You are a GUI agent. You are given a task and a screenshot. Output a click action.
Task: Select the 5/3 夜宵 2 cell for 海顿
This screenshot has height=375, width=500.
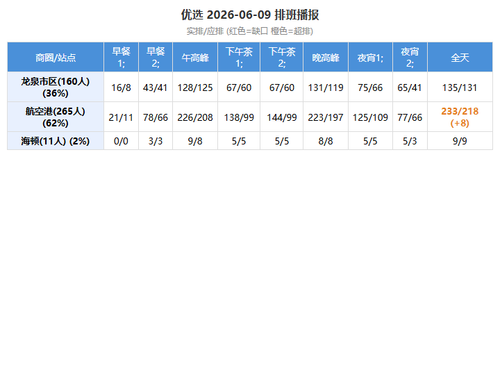[410, 141]
